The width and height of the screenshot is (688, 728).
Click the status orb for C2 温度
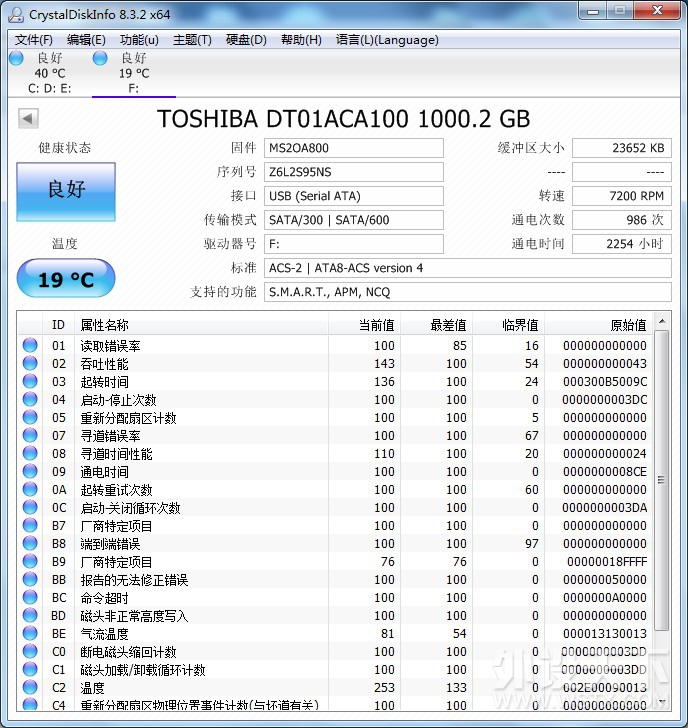[x=30, y=688]
